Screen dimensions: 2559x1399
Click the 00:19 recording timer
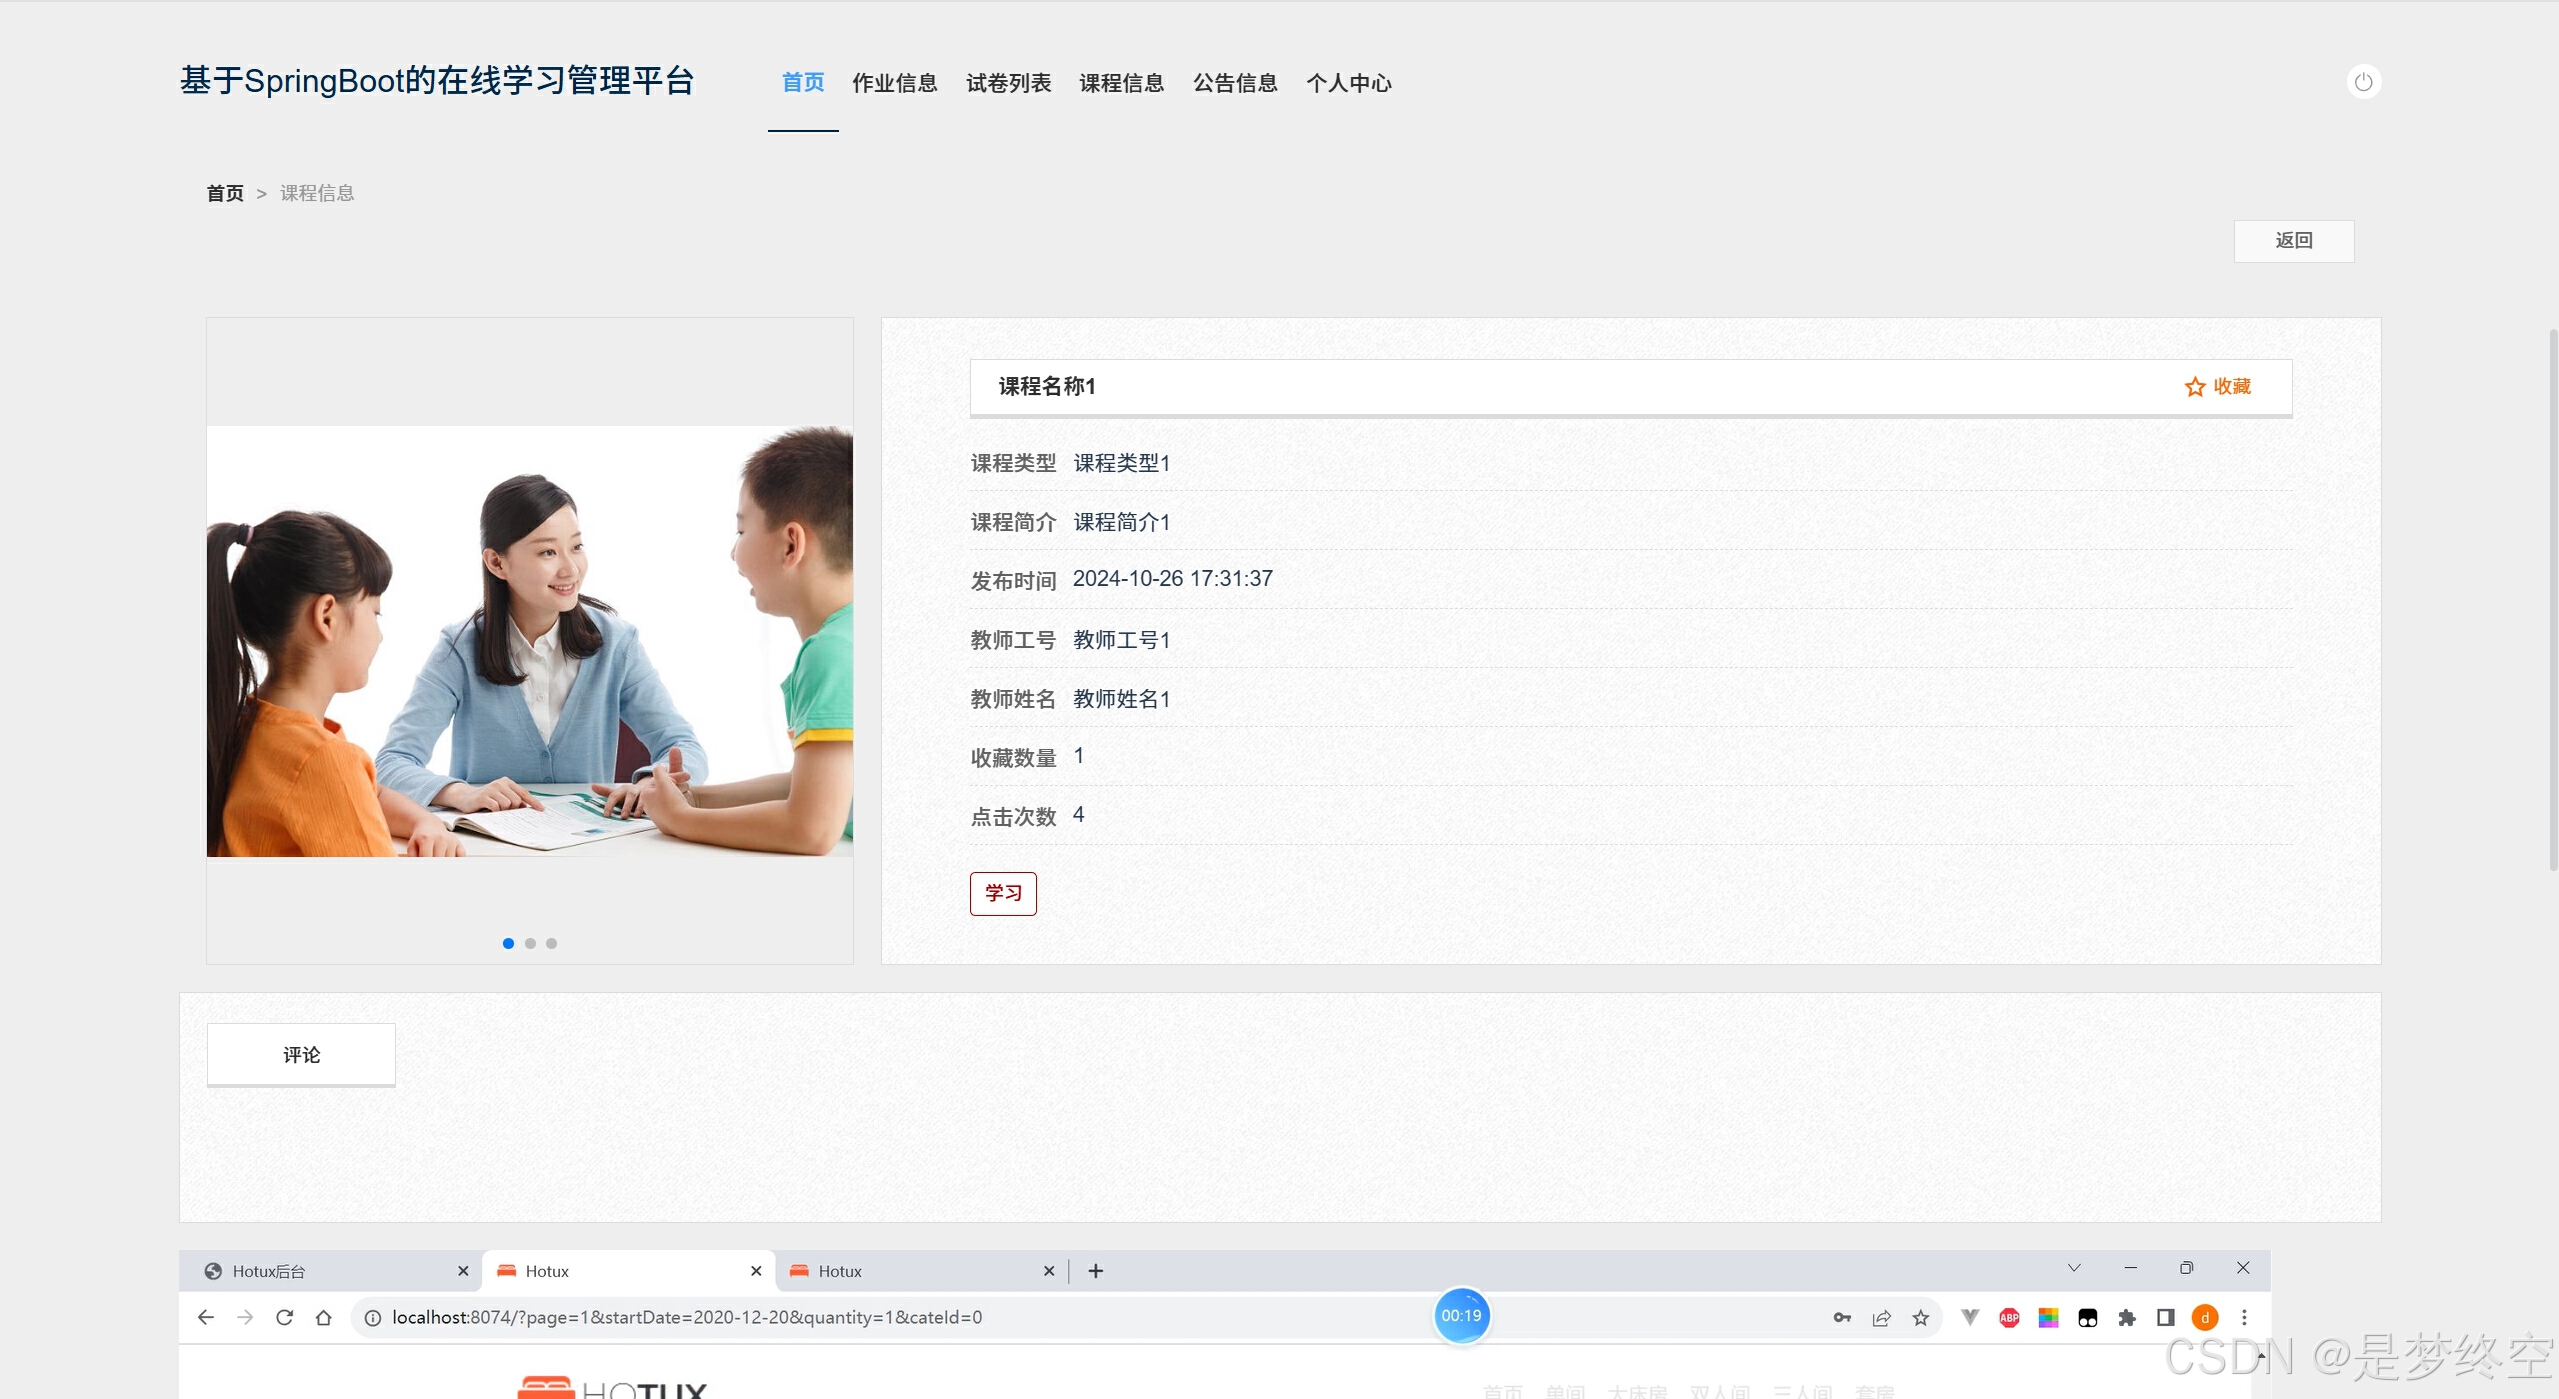pyautogui.click(x=1461, y=1315)
